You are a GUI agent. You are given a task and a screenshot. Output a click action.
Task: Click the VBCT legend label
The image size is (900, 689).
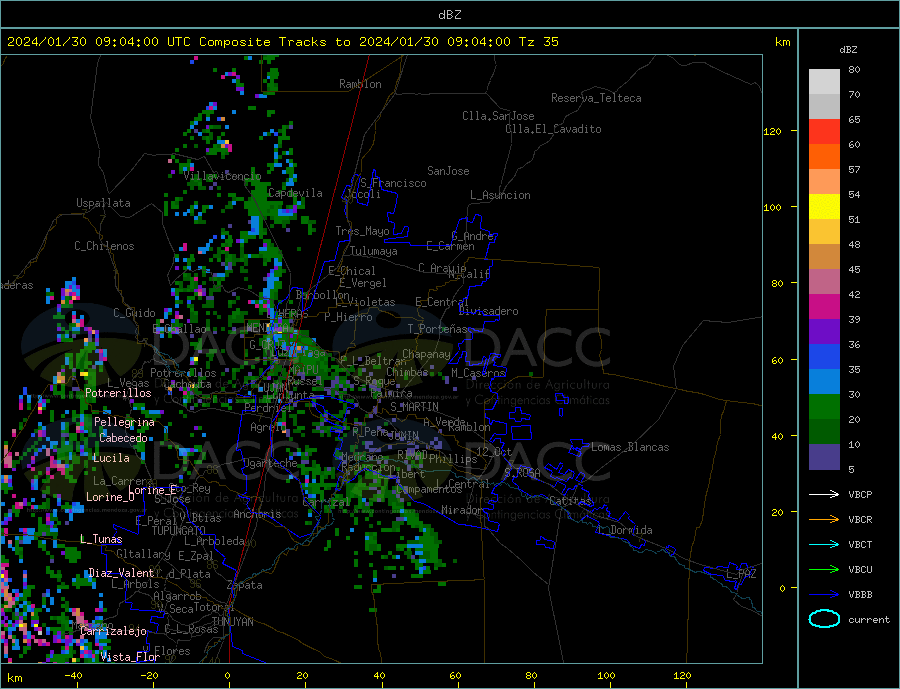click(x=860, y=544)
